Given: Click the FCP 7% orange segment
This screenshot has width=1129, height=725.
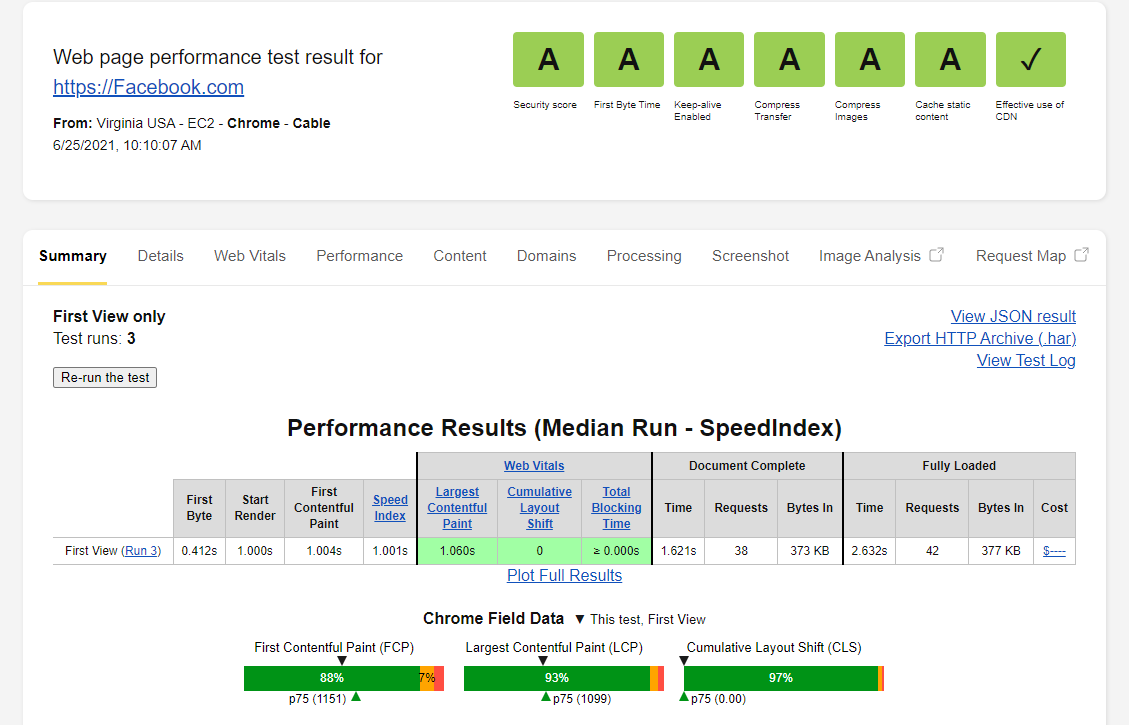Looking at the screenshot, I should (x=427, y=678).
